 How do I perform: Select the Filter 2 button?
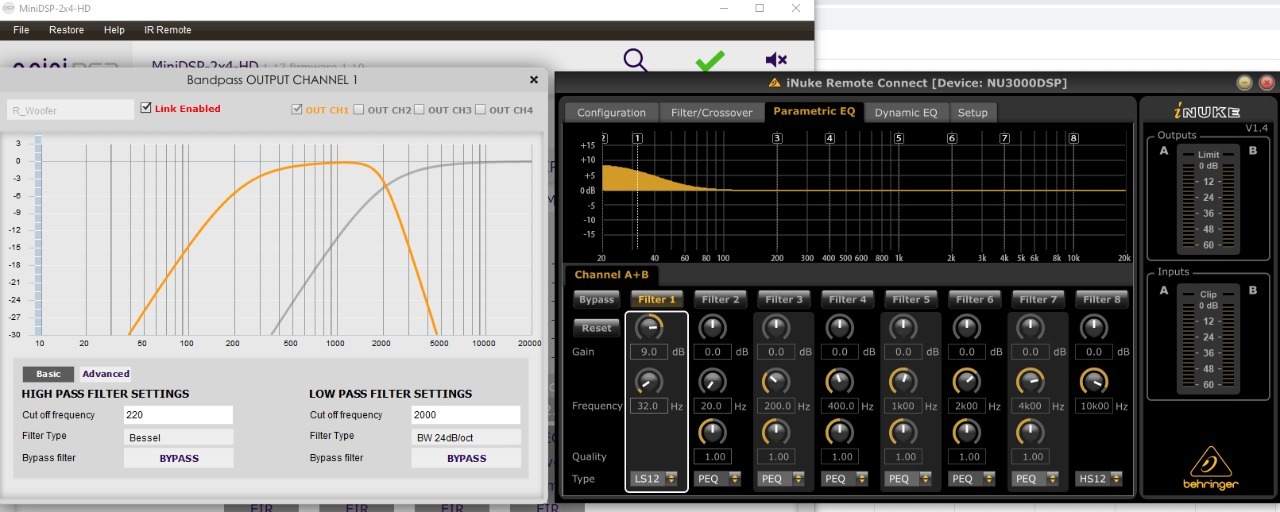coord(720,299)
